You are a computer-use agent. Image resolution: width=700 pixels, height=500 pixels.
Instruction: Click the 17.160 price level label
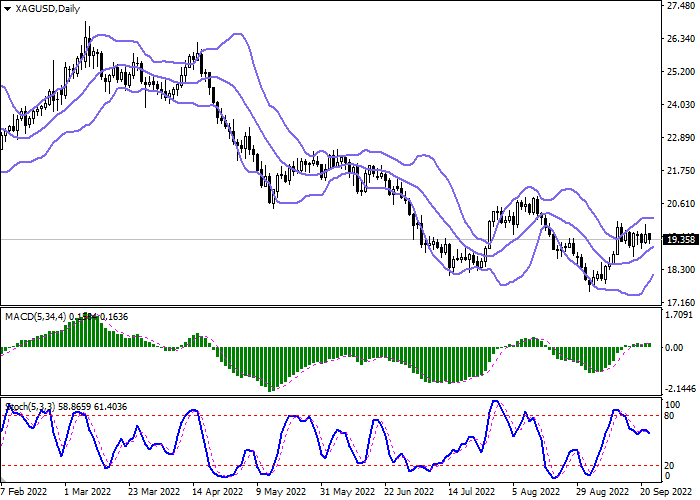tap(680, 302)
